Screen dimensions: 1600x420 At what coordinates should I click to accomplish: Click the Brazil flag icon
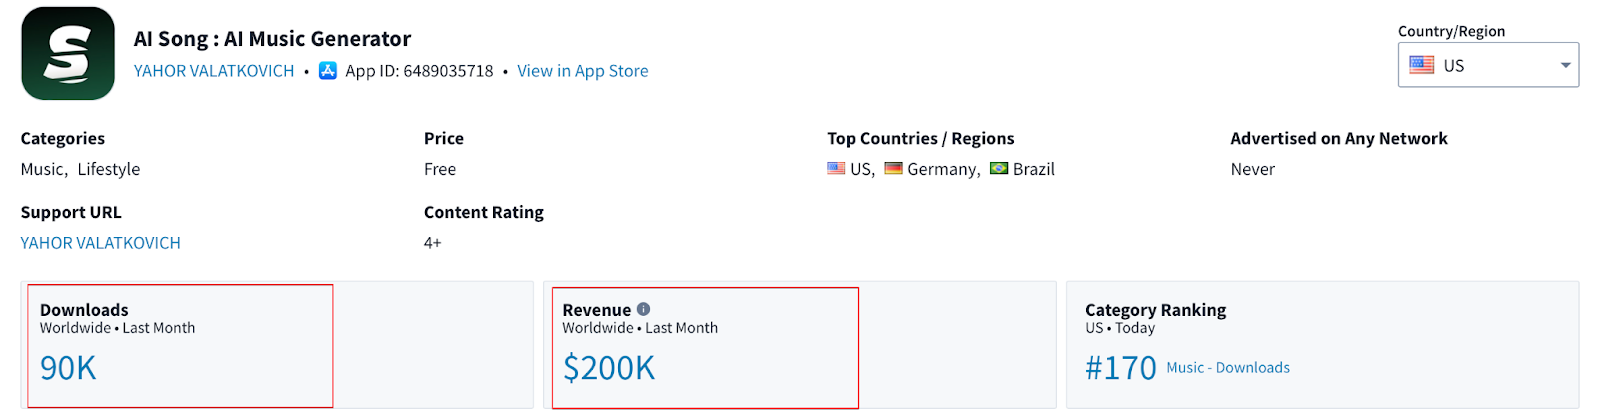coord(999,169)
